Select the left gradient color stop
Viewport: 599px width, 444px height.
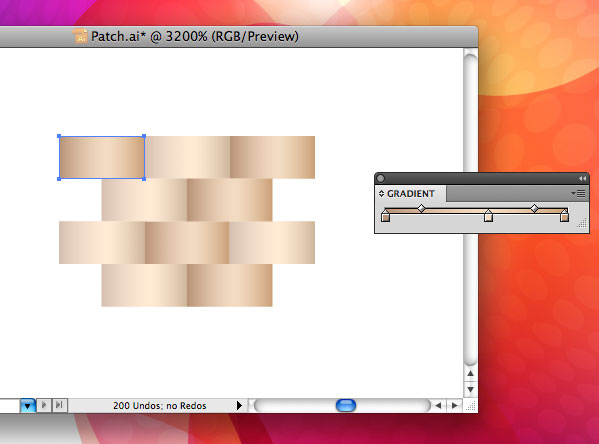pos(385,216)
